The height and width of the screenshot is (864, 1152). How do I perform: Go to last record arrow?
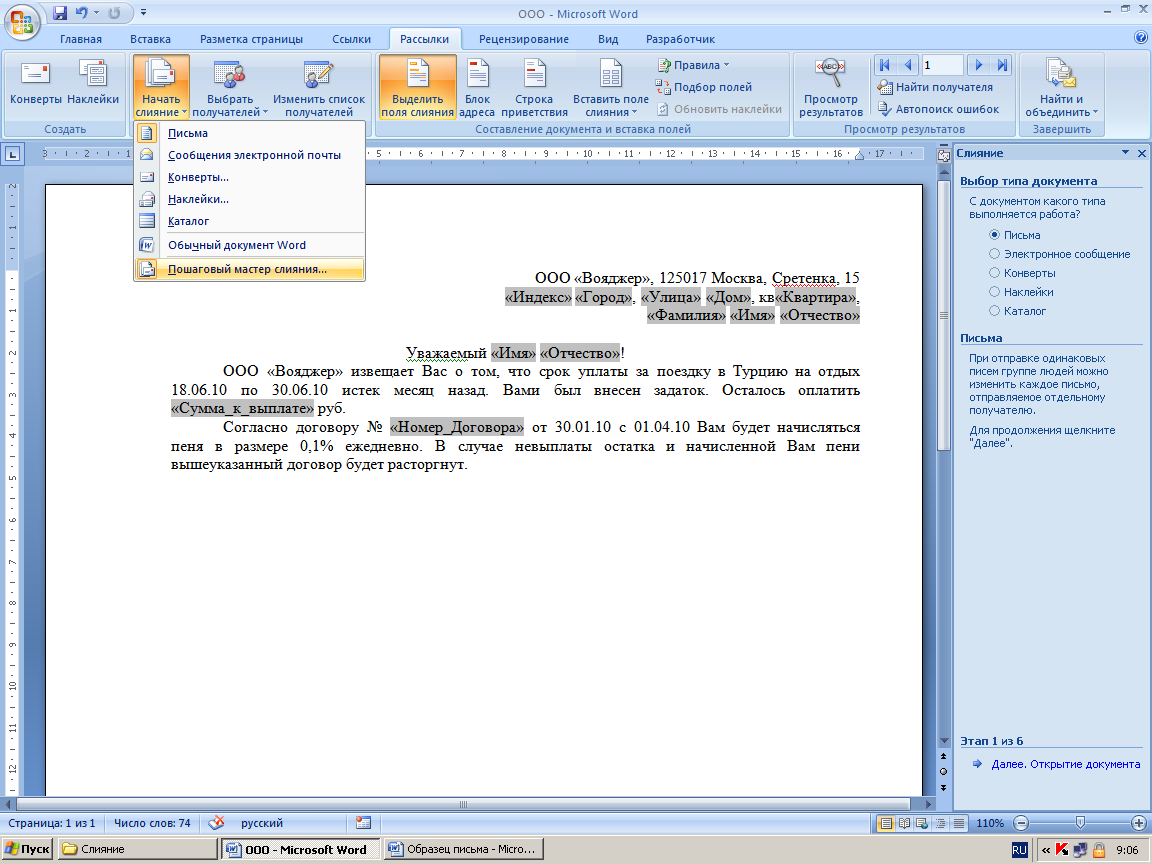pos(1001,65)
